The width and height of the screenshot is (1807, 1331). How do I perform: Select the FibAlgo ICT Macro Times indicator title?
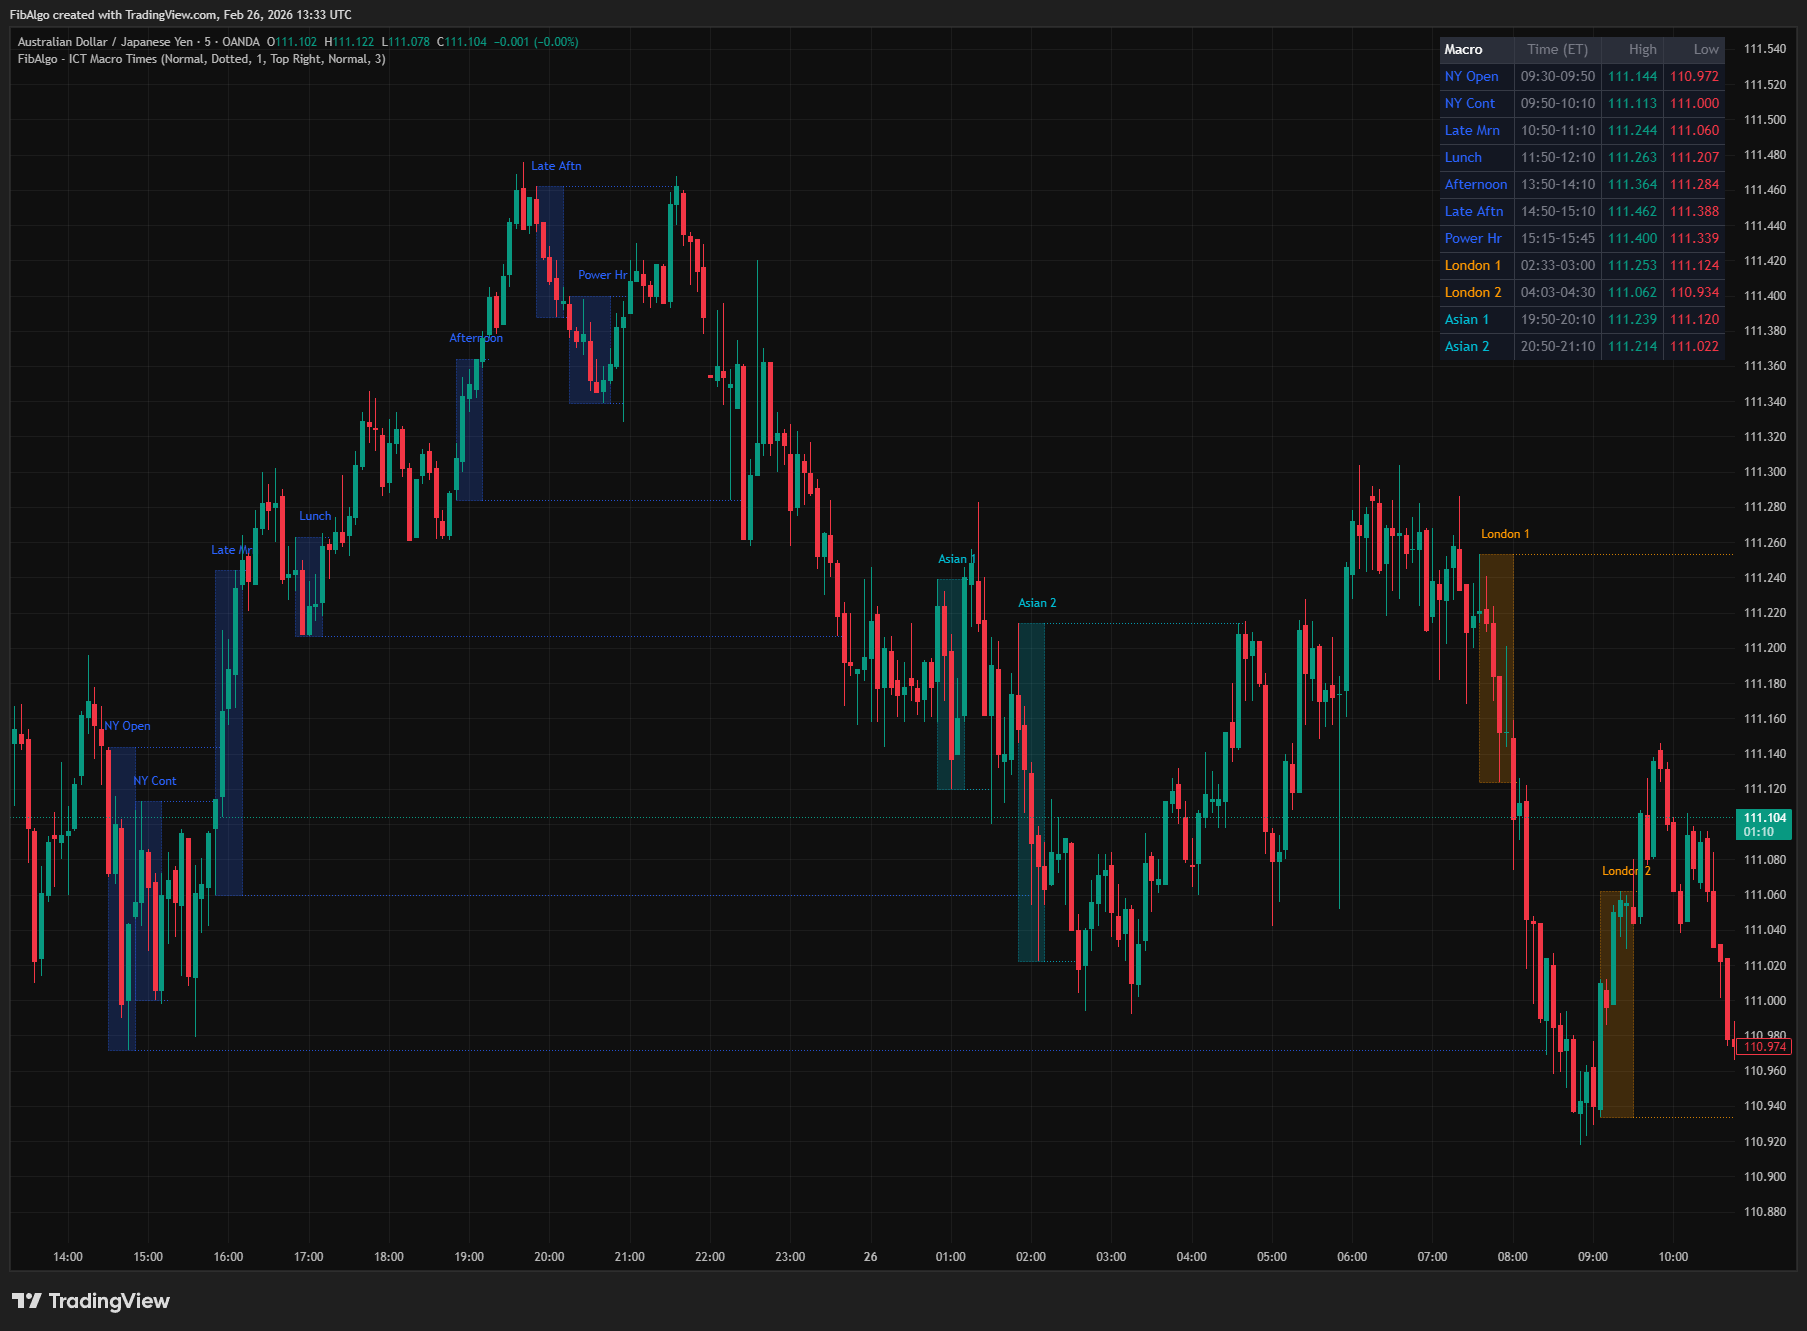coord(150,59)
